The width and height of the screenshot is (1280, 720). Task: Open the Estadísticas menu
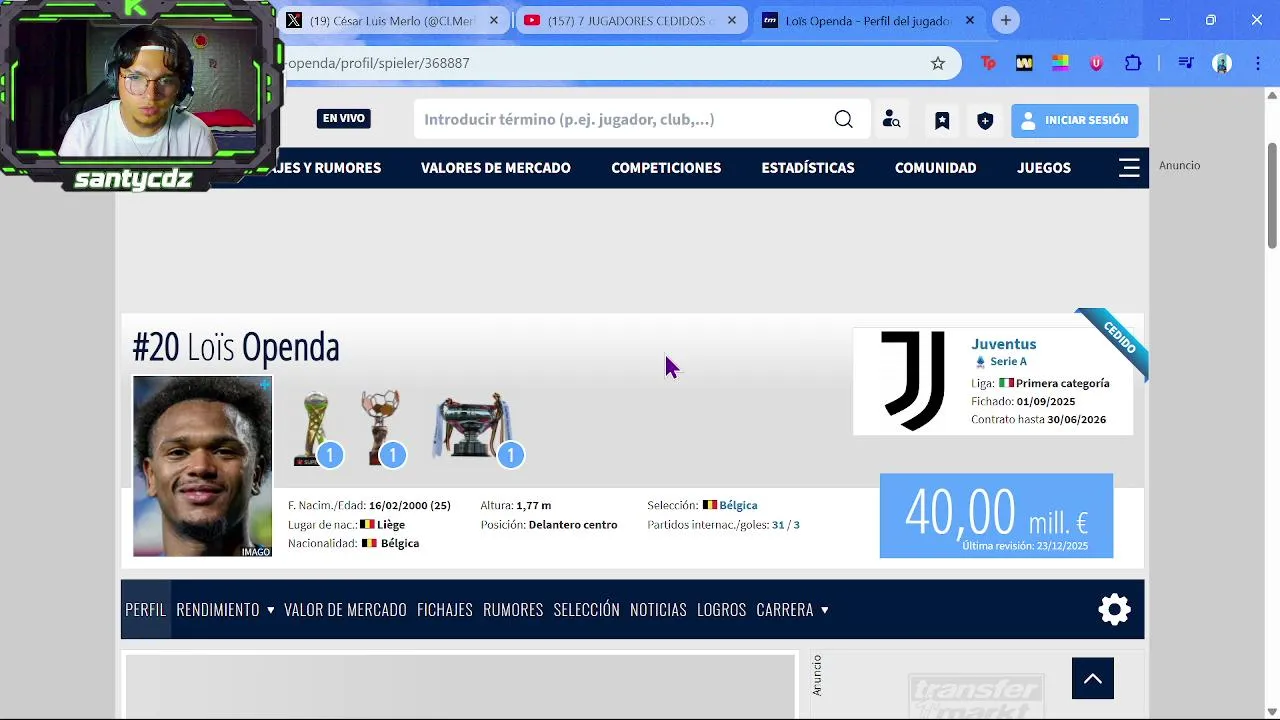(x=808, y=168)
